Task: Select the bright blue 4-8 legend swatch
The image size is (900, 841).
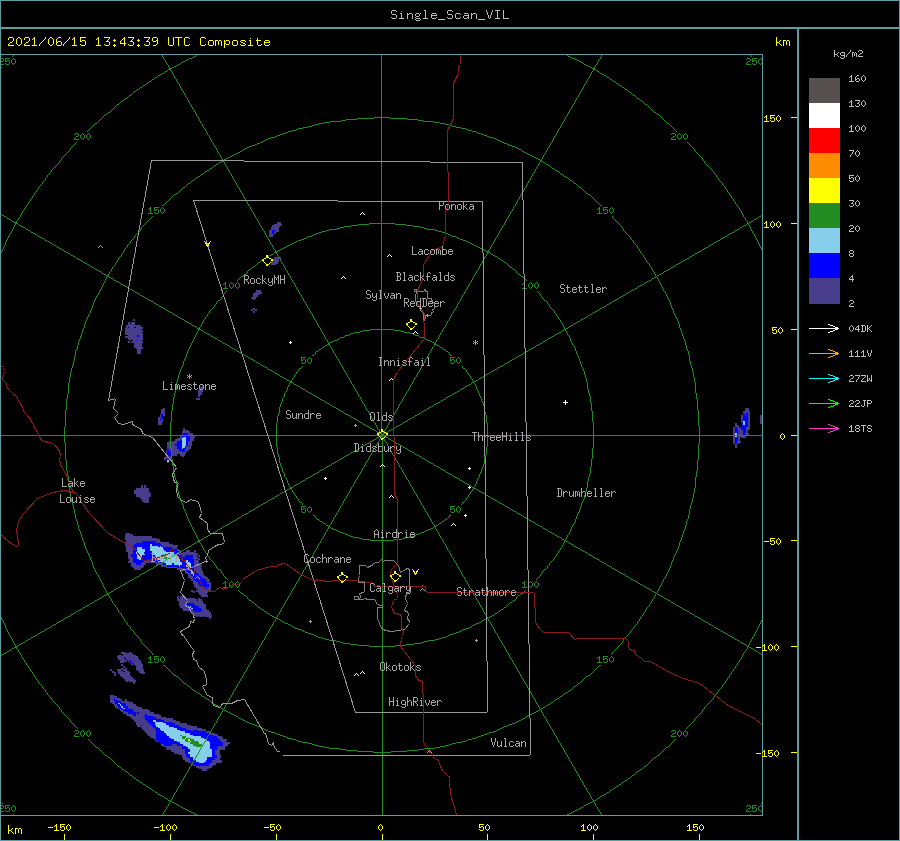Action: (x=824, y=266)
